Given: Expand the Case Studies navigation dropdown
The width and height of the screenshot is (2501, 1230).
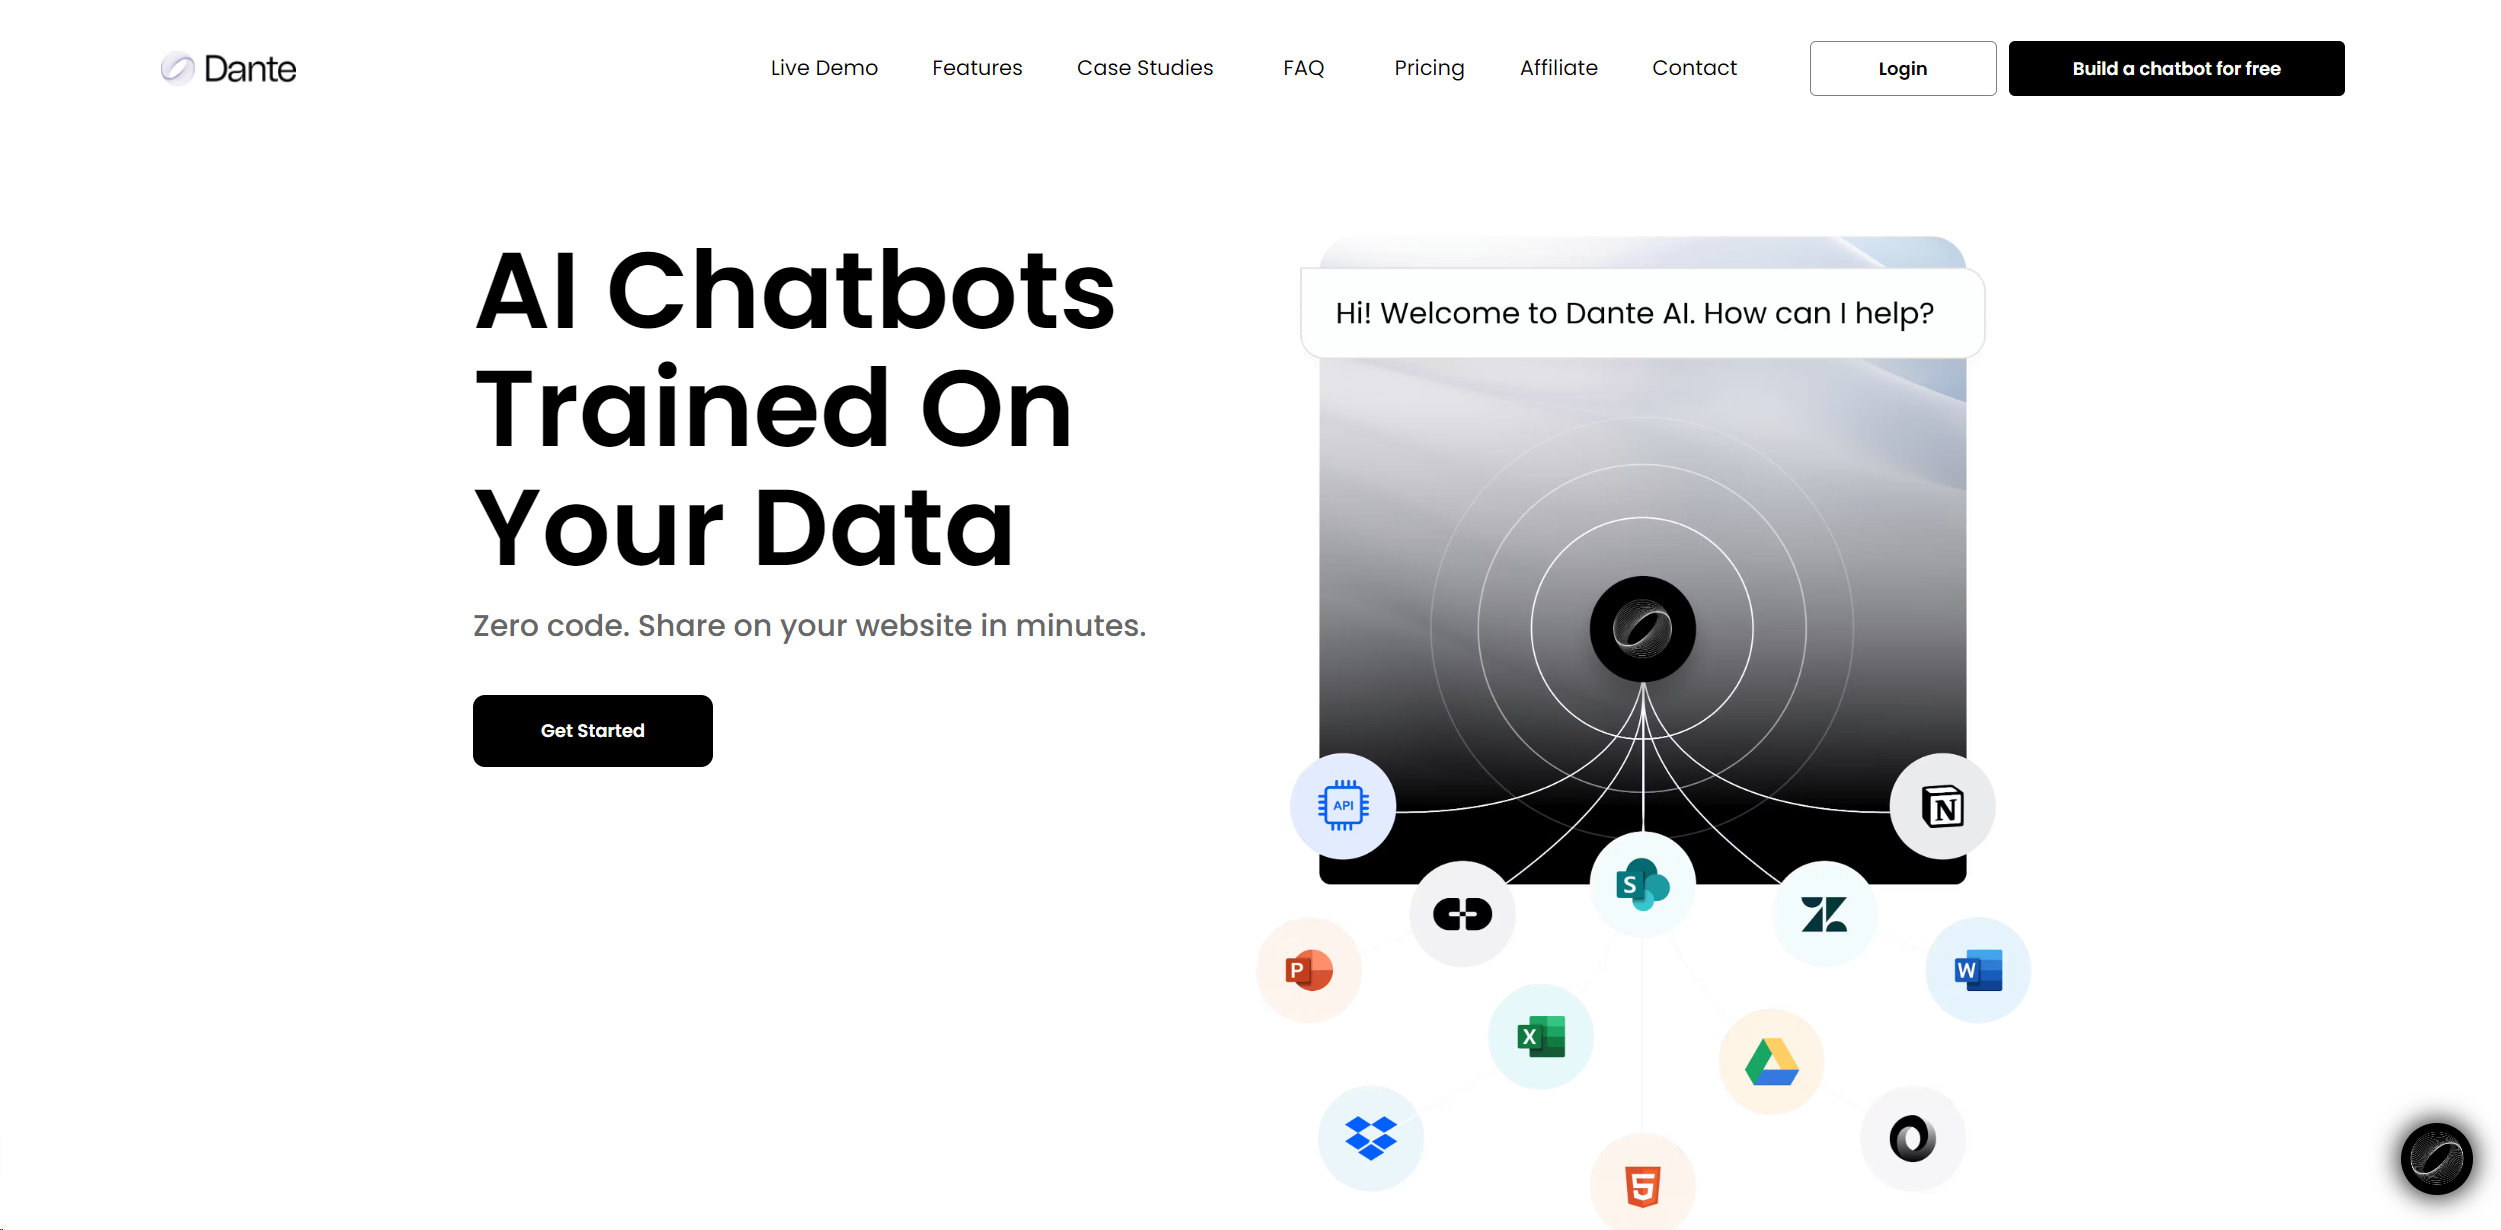Looking at the screenshot, I should tap(1144, 67).
